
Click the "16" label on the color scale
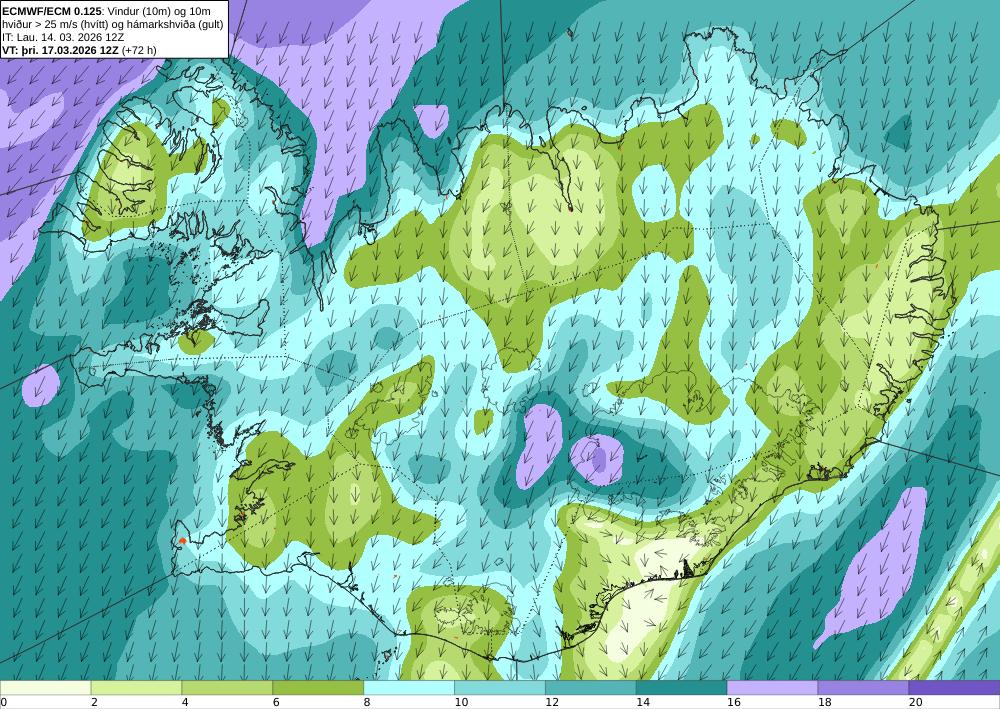[x=734, y=702]
